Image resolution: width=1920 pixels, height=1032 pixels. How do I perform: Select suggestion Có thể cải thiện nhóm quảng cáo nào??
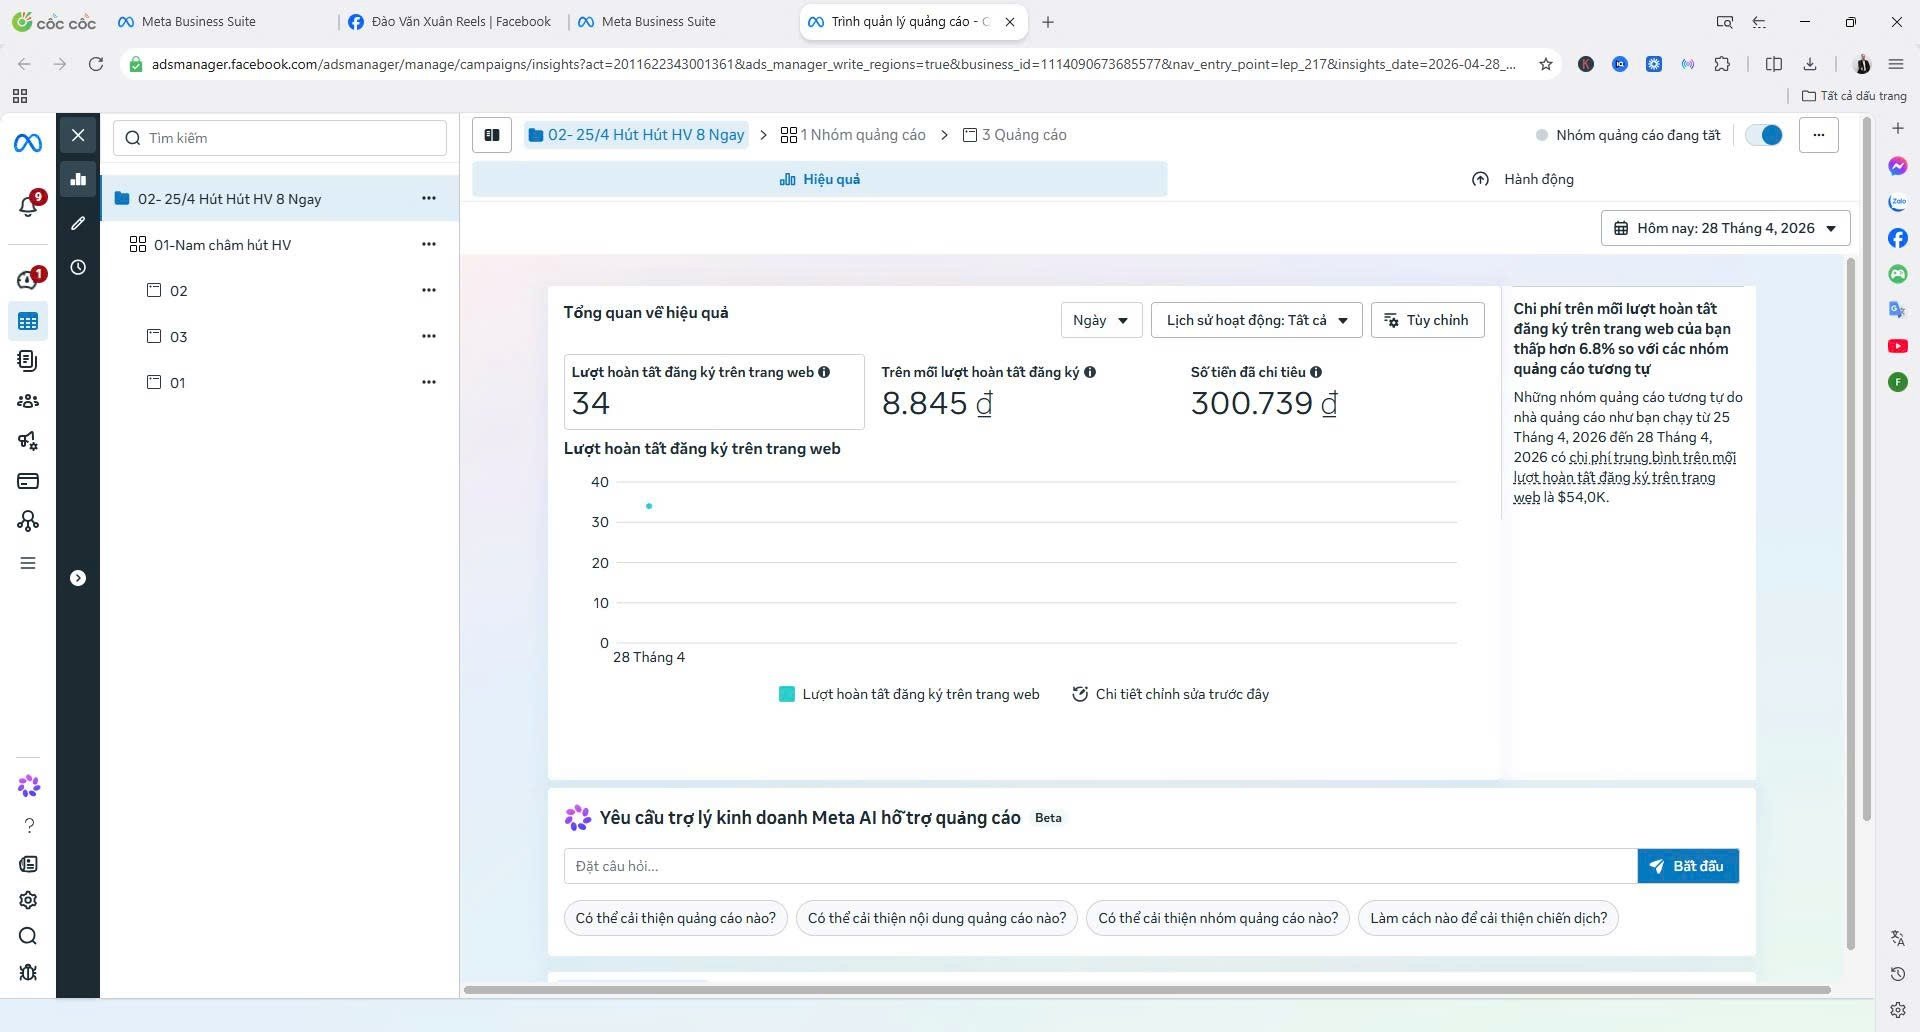point(1218,918)
